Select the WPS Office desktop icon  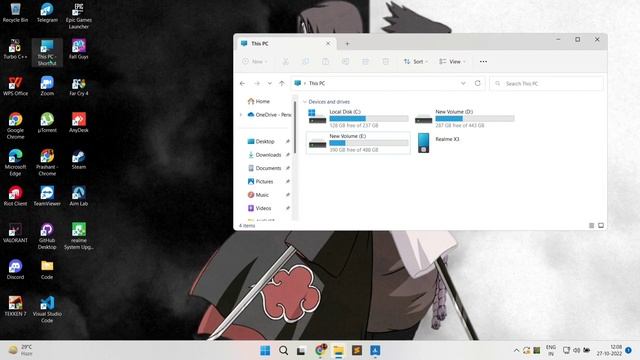15,86
